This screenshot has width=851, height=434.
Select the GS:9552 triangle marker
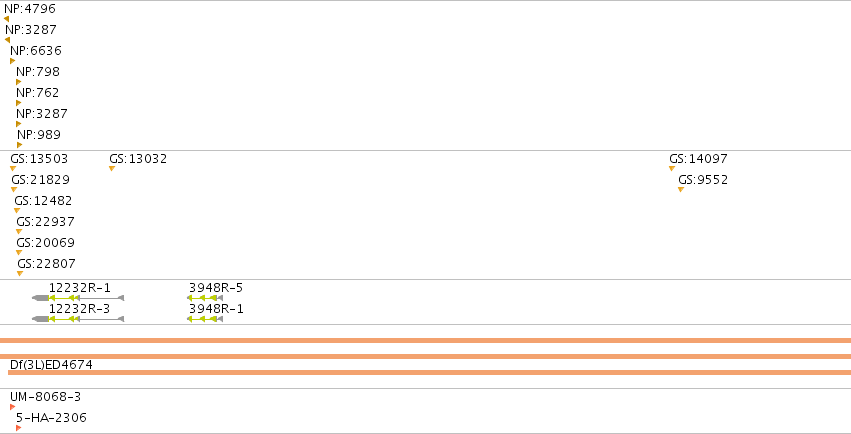click(681, 189)
